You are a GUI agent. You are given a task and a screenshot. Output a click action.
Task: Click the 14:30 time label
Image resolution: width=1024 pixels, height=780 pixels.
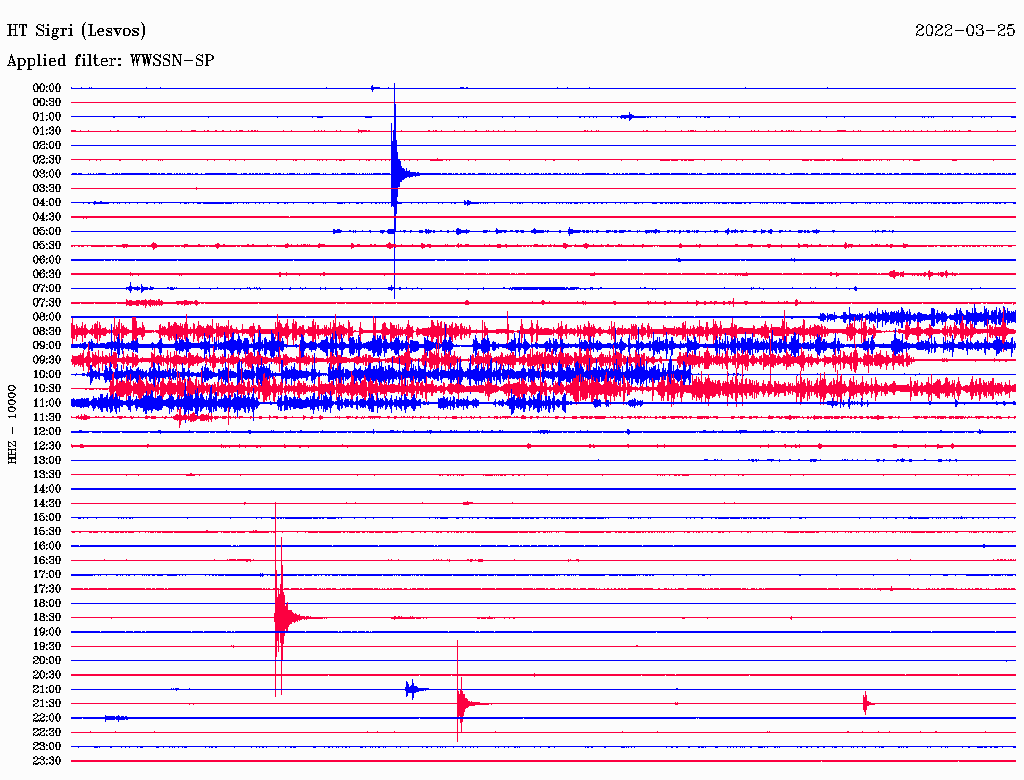pyautogui.click(x=47, y=504)
